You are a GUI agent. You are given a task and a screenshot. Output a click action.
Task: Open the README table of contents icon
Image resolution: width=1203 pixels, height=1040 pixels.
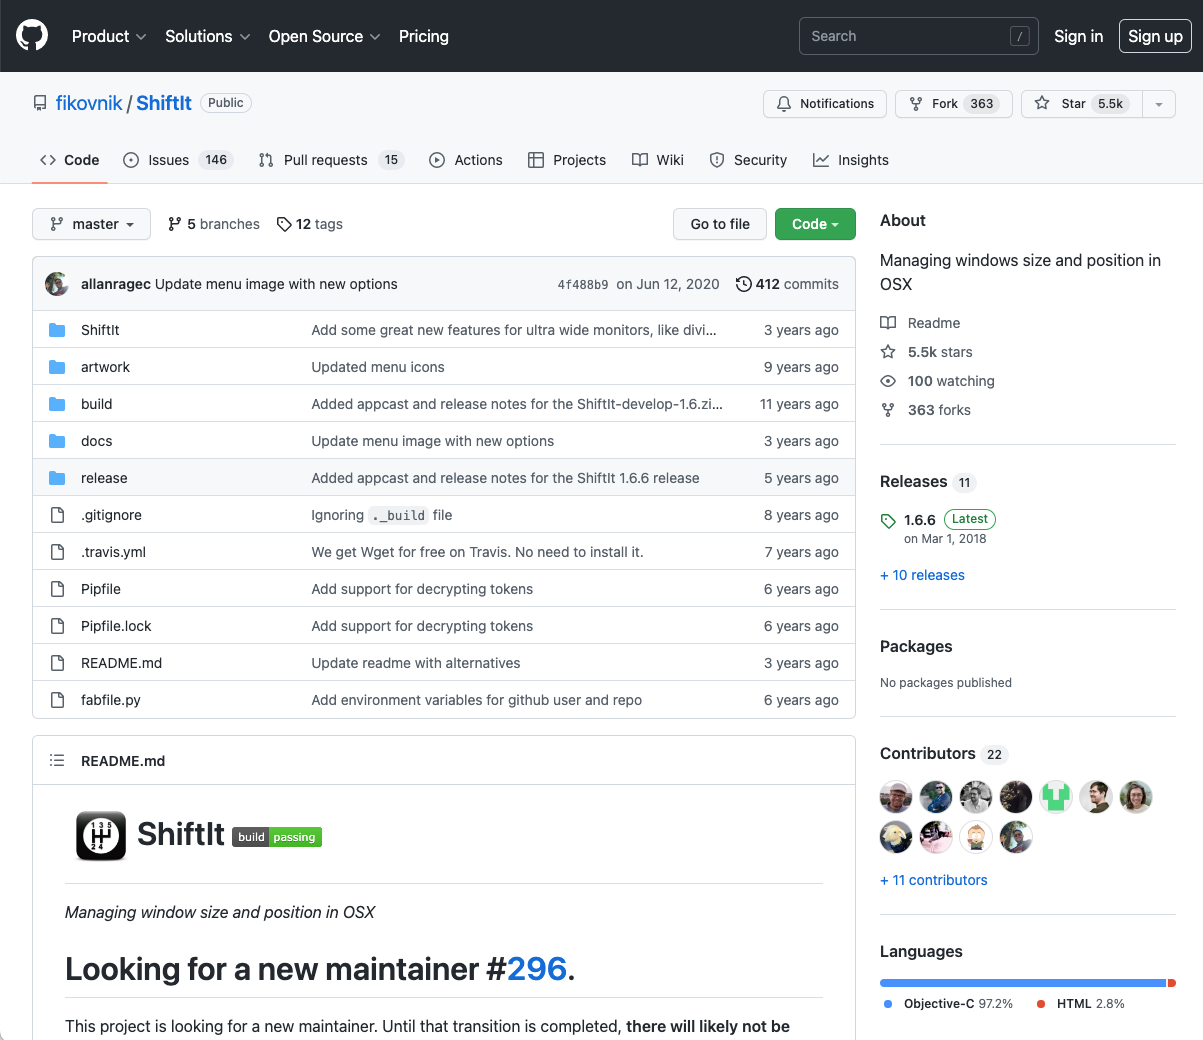57,761
